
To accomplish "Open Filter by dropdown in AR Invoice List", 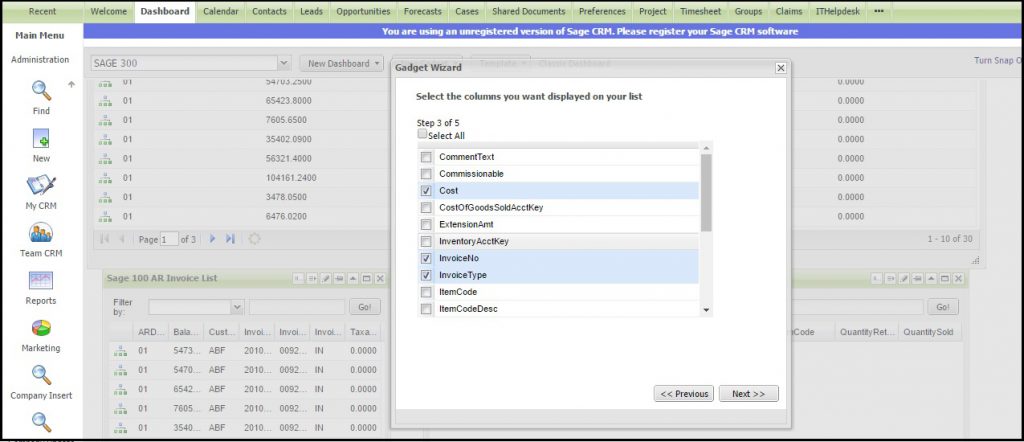I will coord(237,307).
